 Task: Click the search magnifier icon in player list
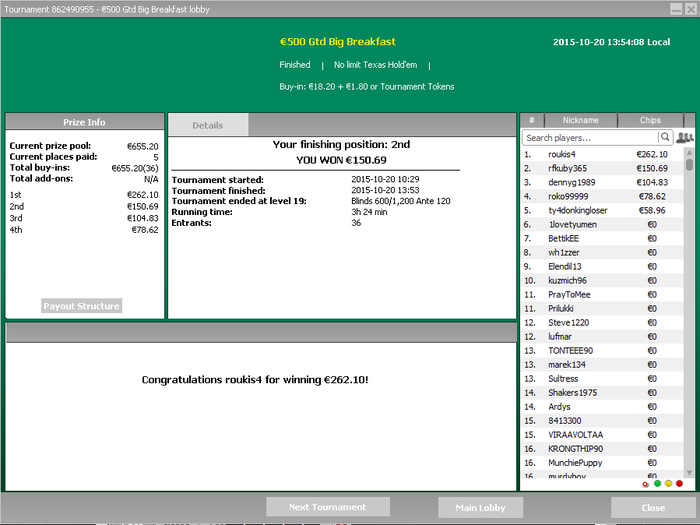[665, 137]
